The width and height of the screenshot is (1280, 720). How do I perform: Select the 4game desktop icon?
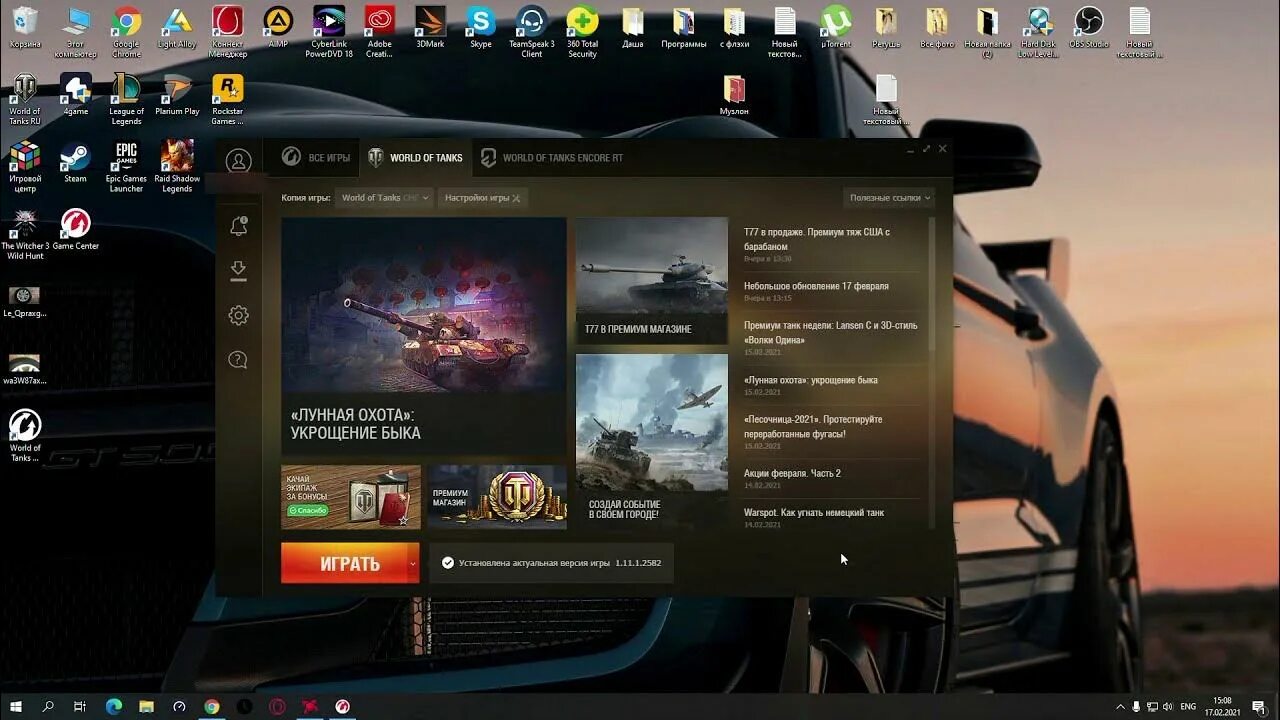click(x=76, y=95)
